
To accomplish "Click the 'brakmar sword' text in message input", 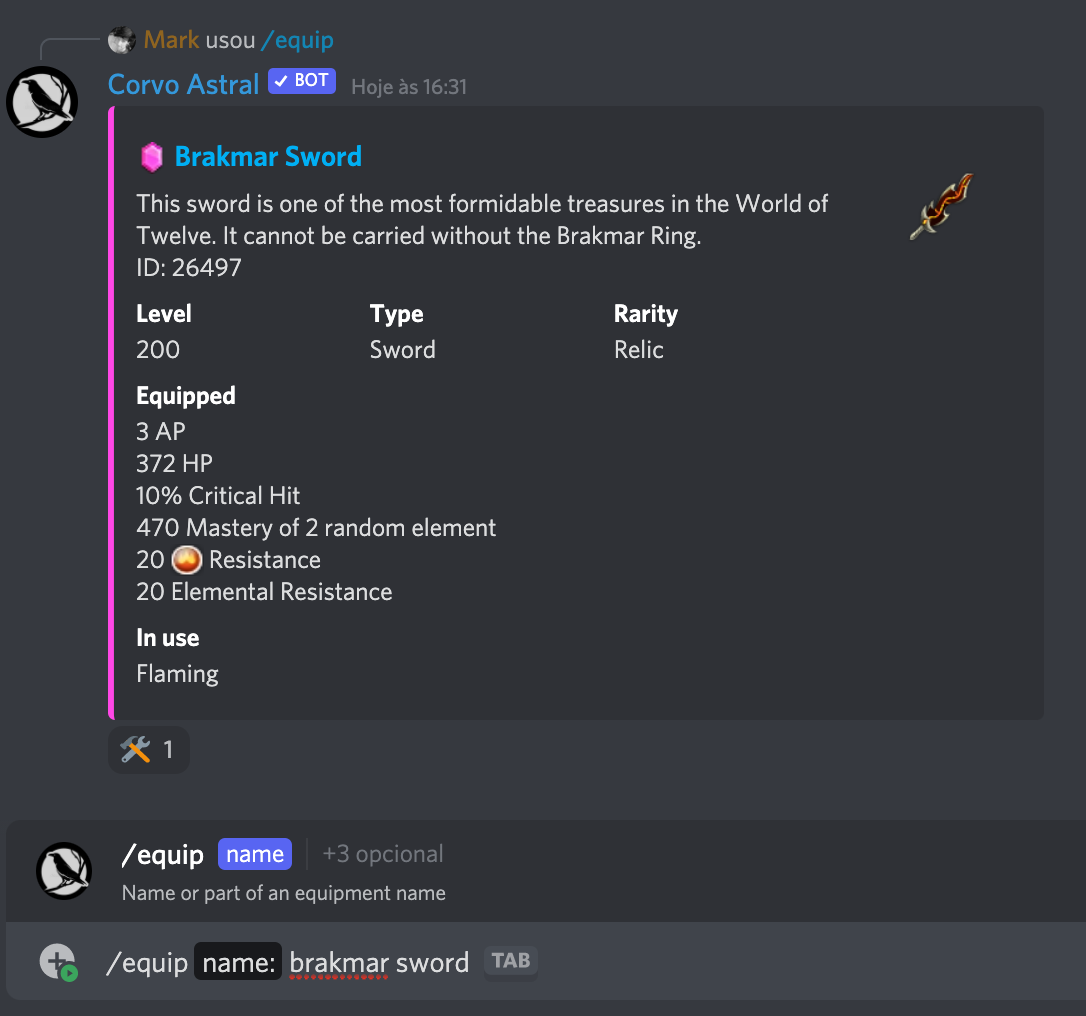I will click(x=379, y=963).
